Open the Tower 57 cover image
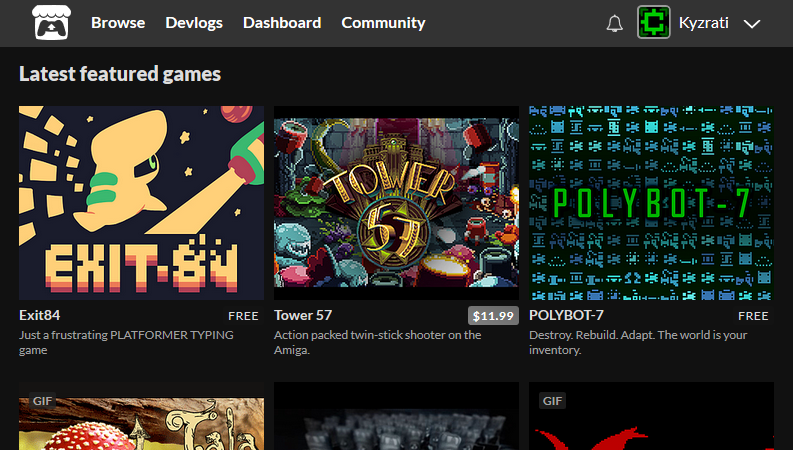This screenshot has width=793, height=450. [396, 203]
